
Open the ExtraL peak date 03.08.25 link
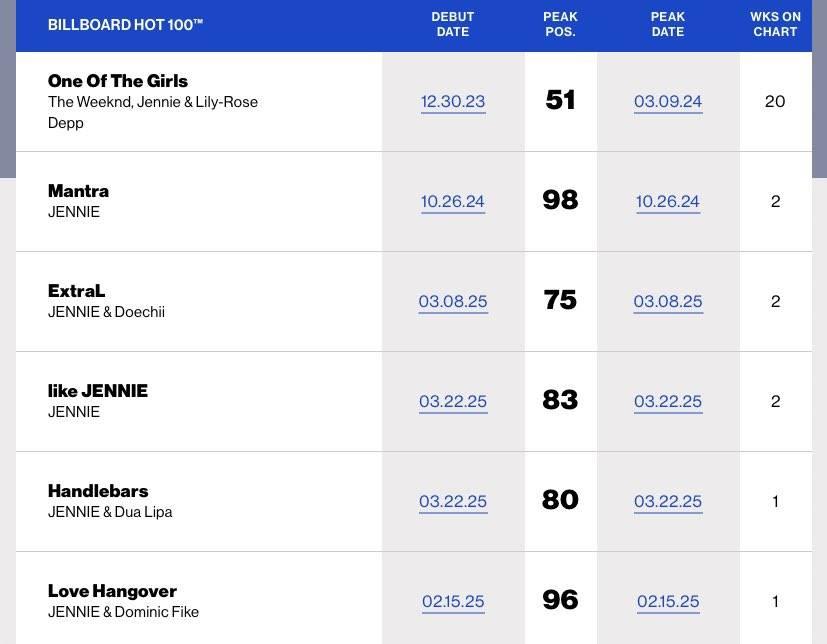668,301
